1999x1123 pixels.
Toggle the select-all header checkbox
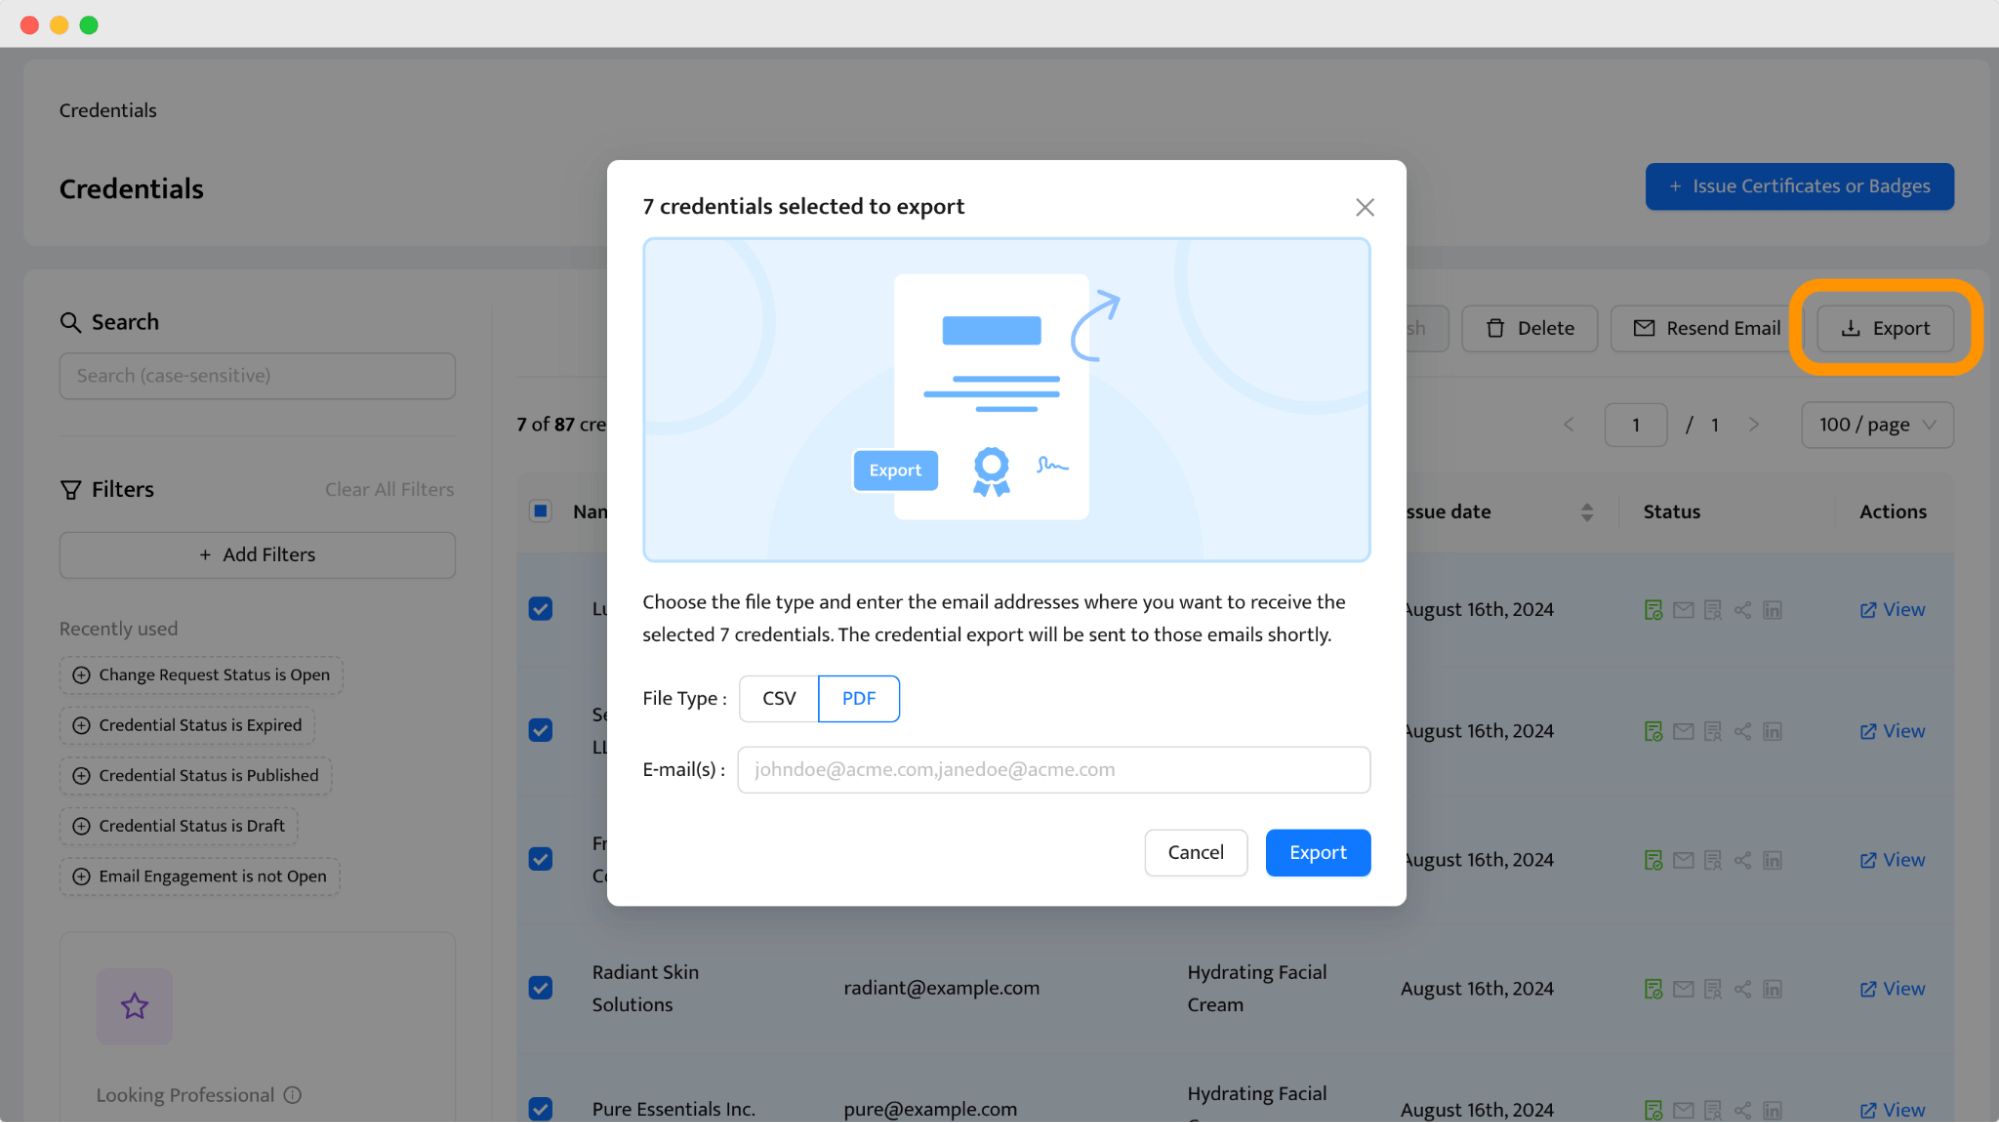pyautogui.click(x=540, y=511)
